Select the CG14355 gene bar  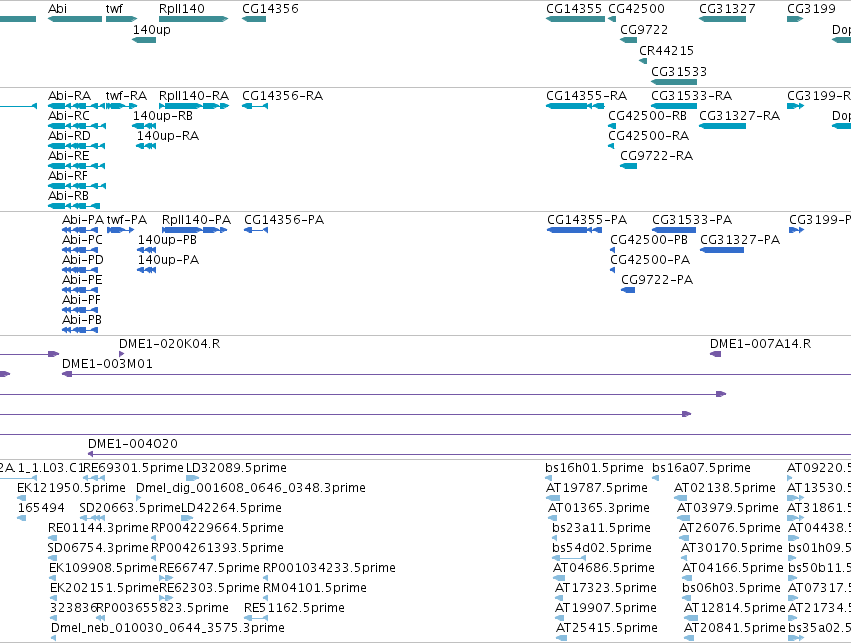click(x=575, y=19)
